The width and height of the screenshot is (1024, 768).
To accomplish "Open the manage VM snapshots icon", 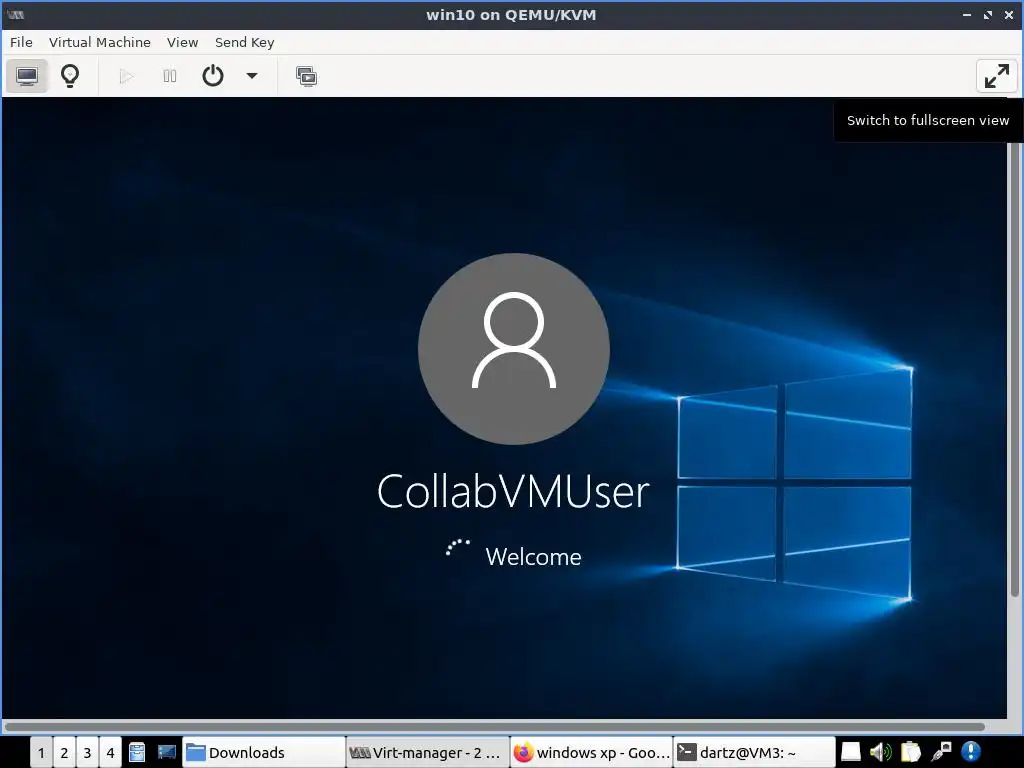I will click(306, 76).
